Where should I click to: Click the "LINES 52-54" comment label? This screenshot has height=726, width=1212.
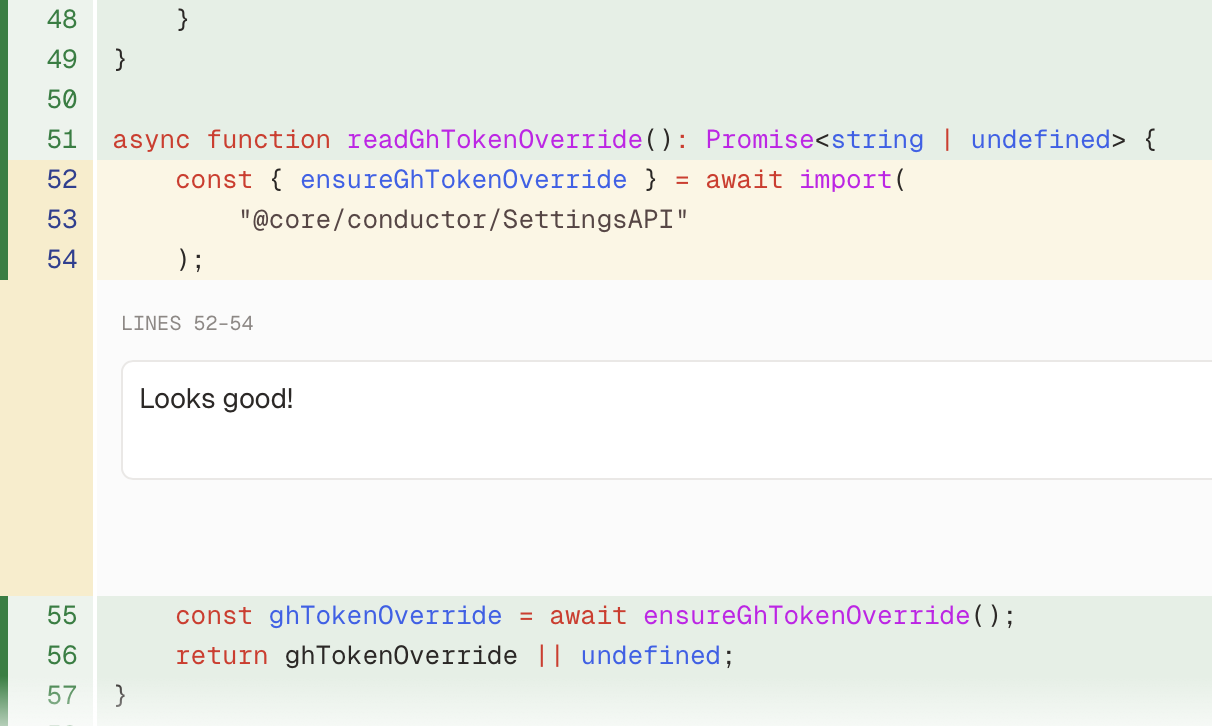pyautogui.click(x=187, y=324)
